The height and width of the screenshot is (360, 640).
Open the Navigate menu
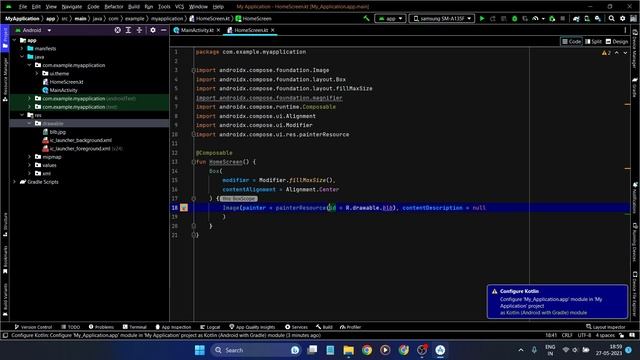point(72,7)
